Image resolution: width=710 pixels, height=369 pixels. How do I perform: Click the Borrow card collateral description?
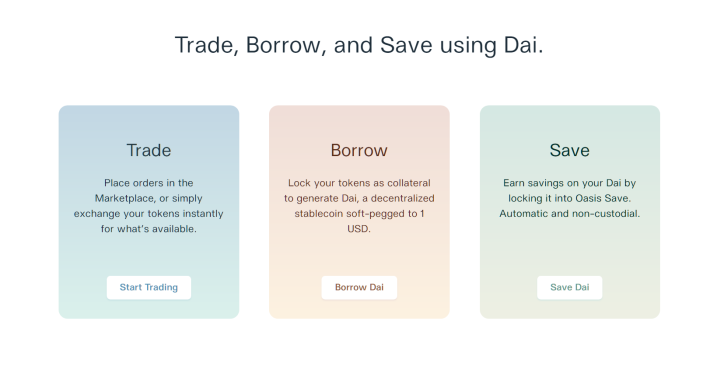[x=359, y=206]
